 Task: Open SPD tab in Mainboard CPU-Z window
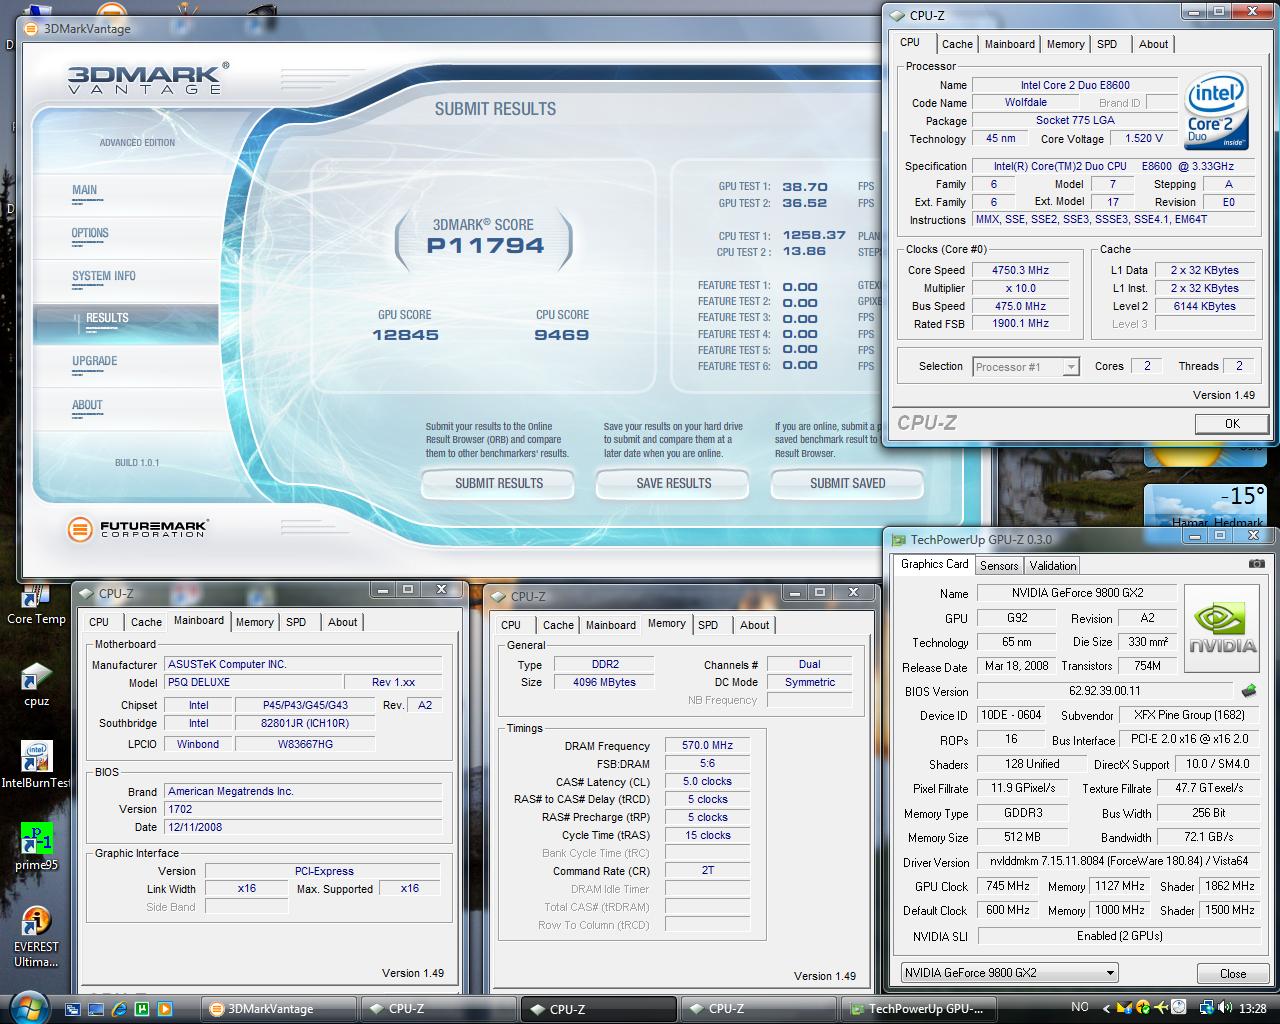[x=296, y=622]
